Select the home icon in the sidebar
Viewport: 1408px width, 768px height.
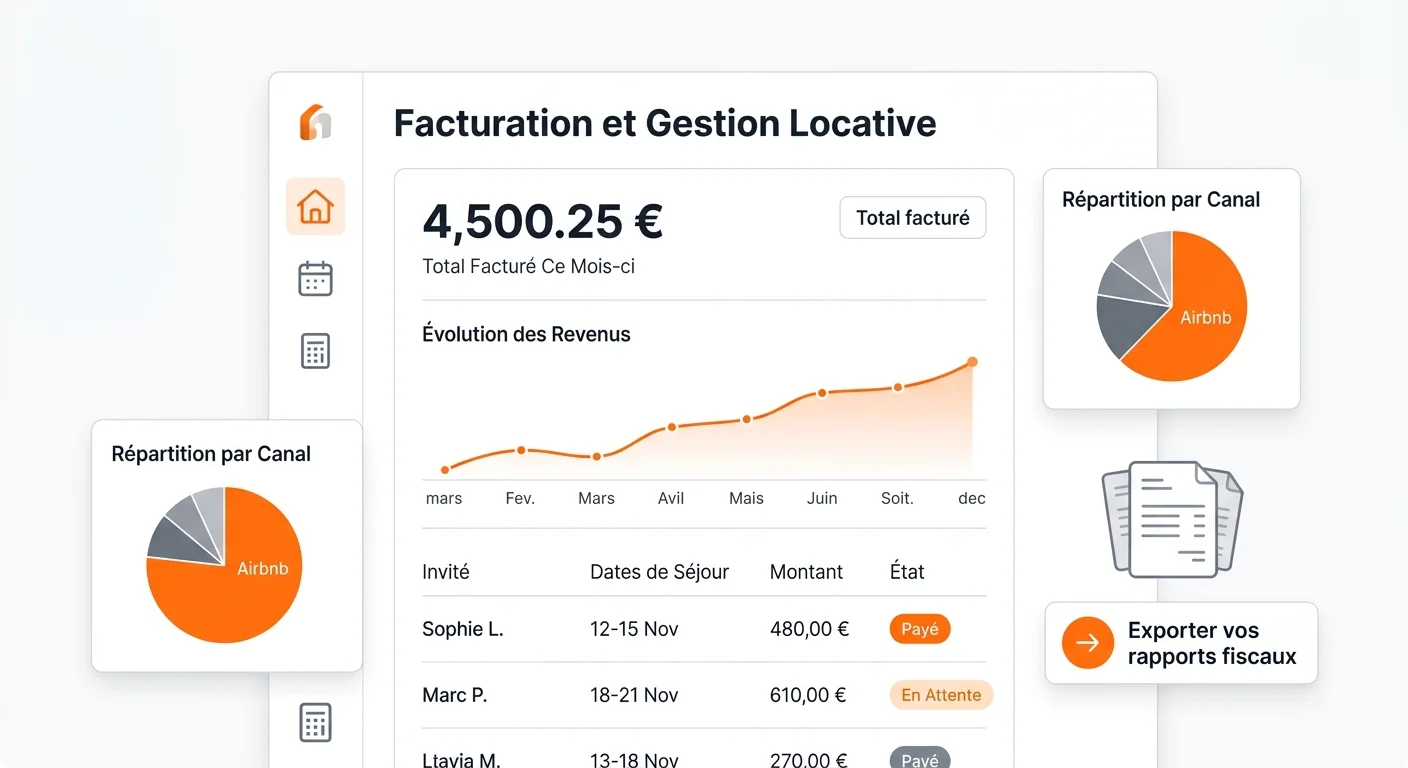point(315,206)
